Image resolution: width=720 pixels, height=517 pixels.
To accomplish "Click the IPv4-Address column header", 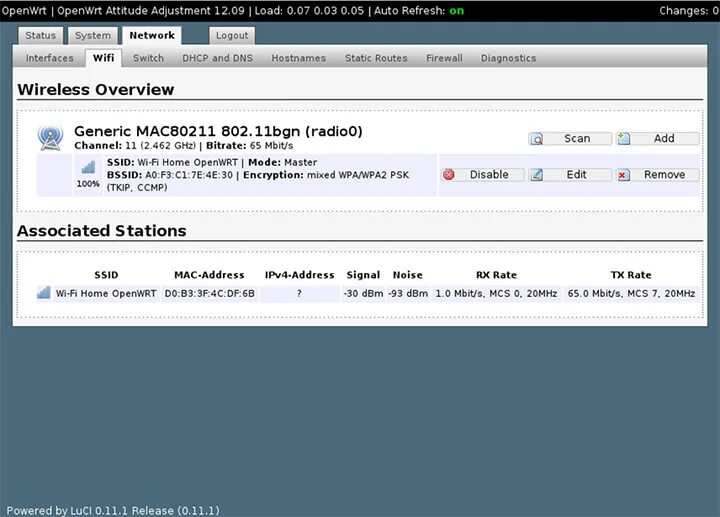I will pos(299,275).
